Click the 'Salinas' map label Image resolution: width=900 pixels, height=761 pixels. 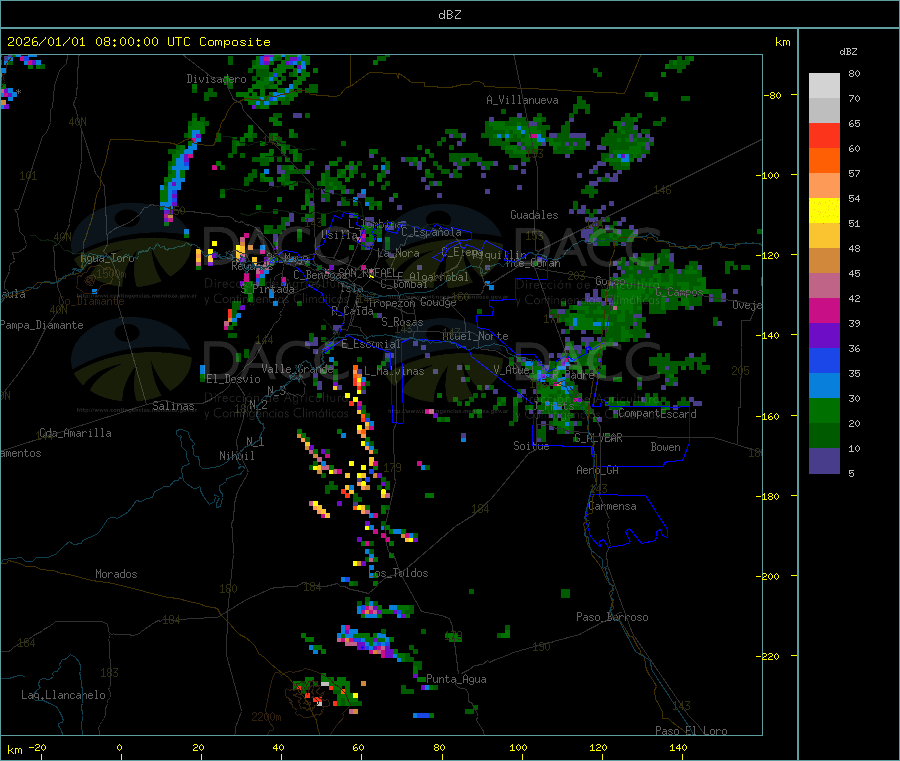point(173,406)
